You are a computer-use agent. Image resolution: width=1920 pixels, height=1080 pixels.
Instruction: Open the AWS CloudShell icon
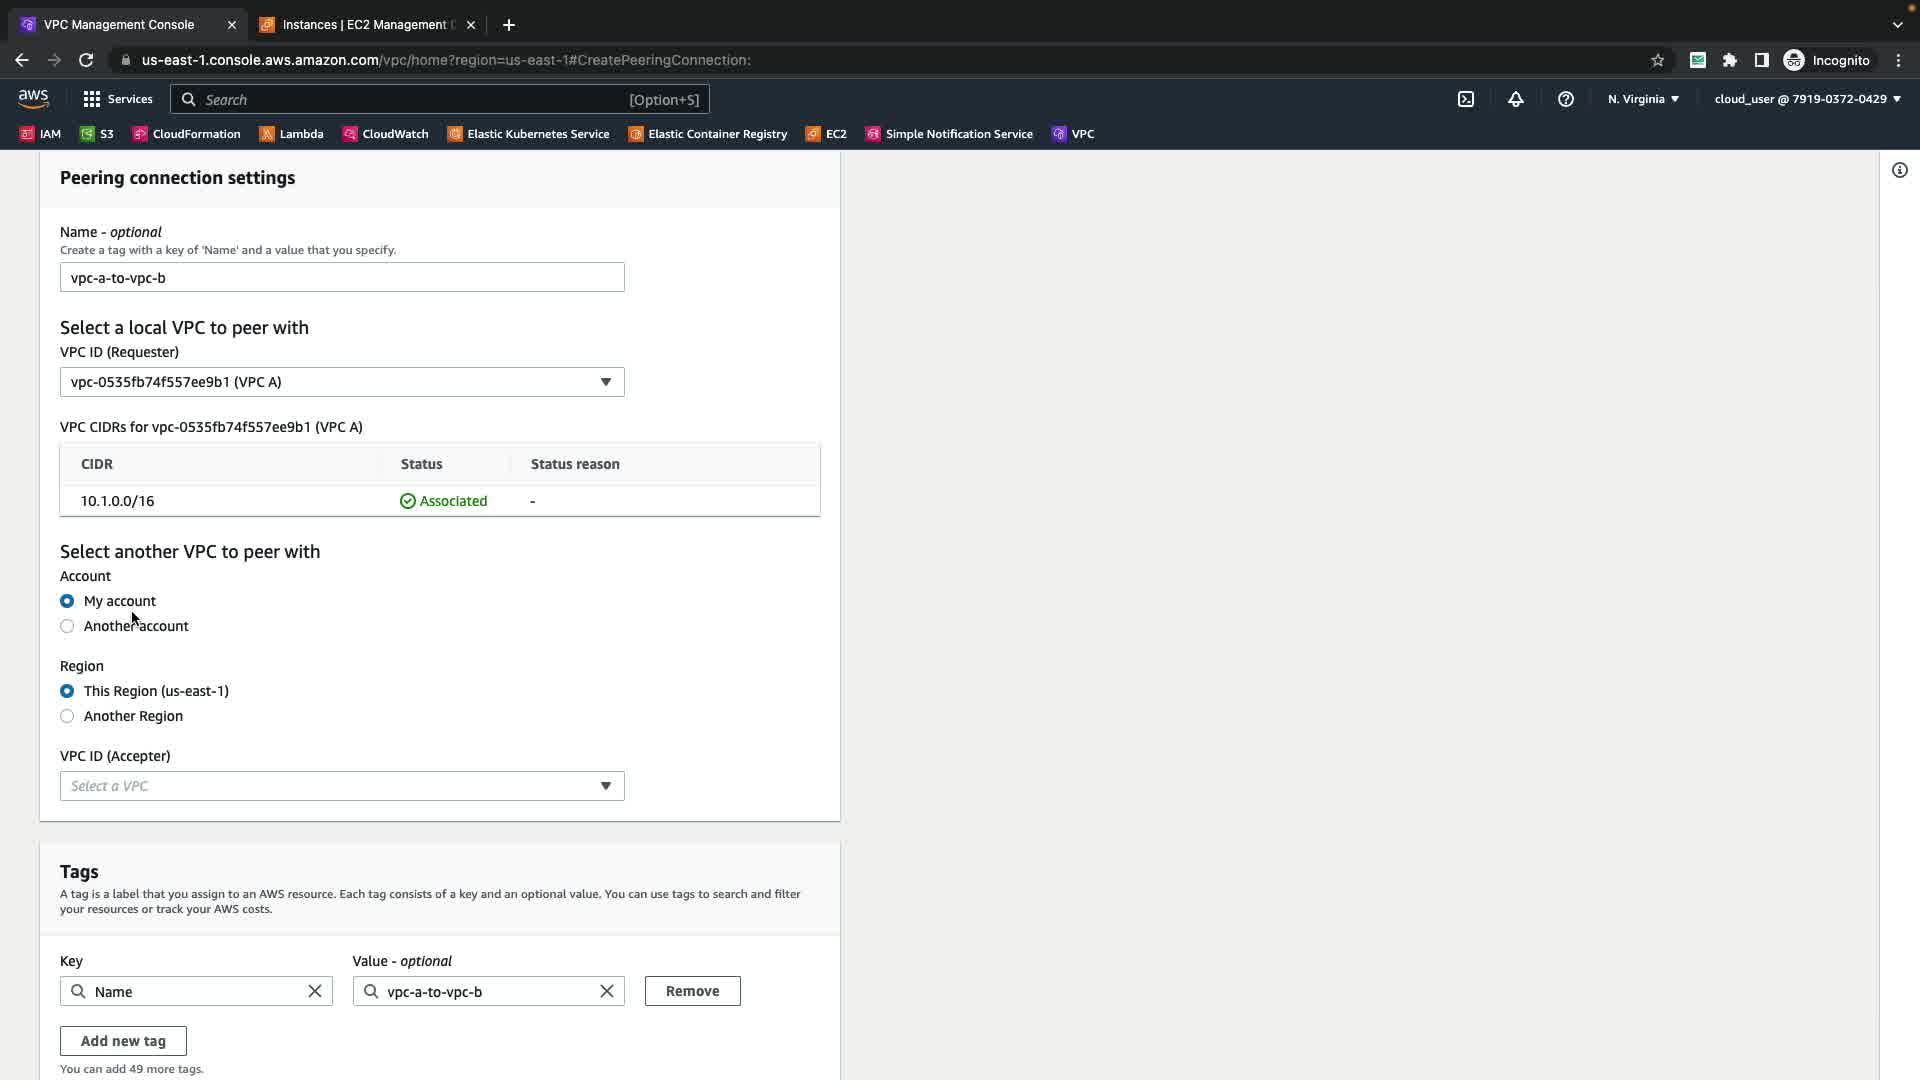pyautogui.click(x=1465, y=99)
